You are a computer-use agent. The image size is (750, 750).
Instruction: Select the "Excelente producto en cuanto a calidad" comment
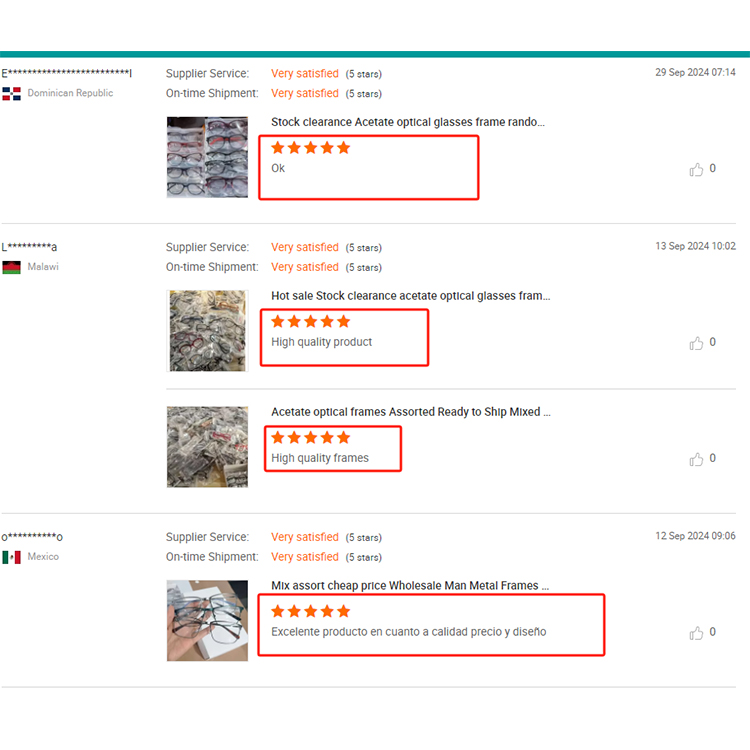tap(408, 632)
